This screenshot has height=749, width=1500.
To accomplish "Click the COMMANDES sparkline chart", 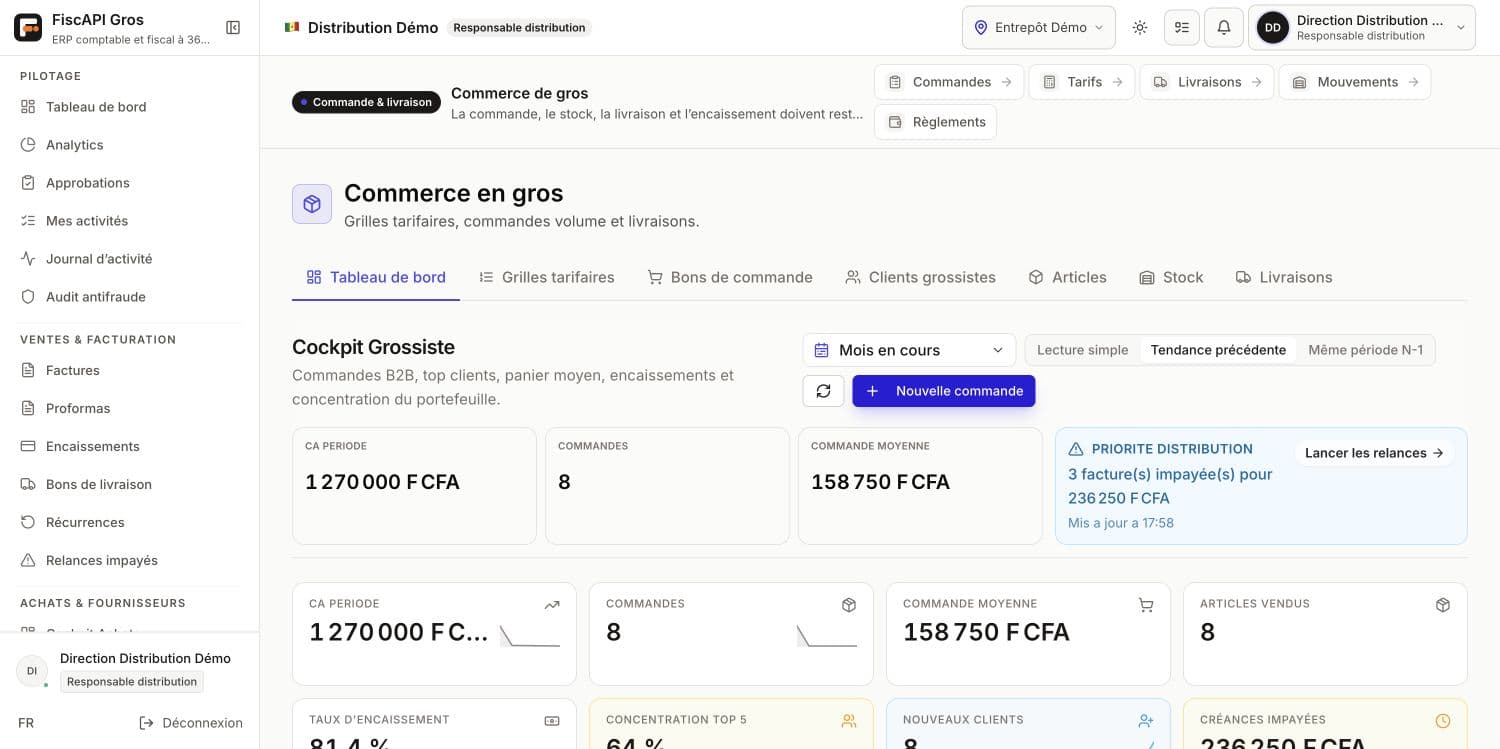I will pyautogui.click(x=827, y=636).
